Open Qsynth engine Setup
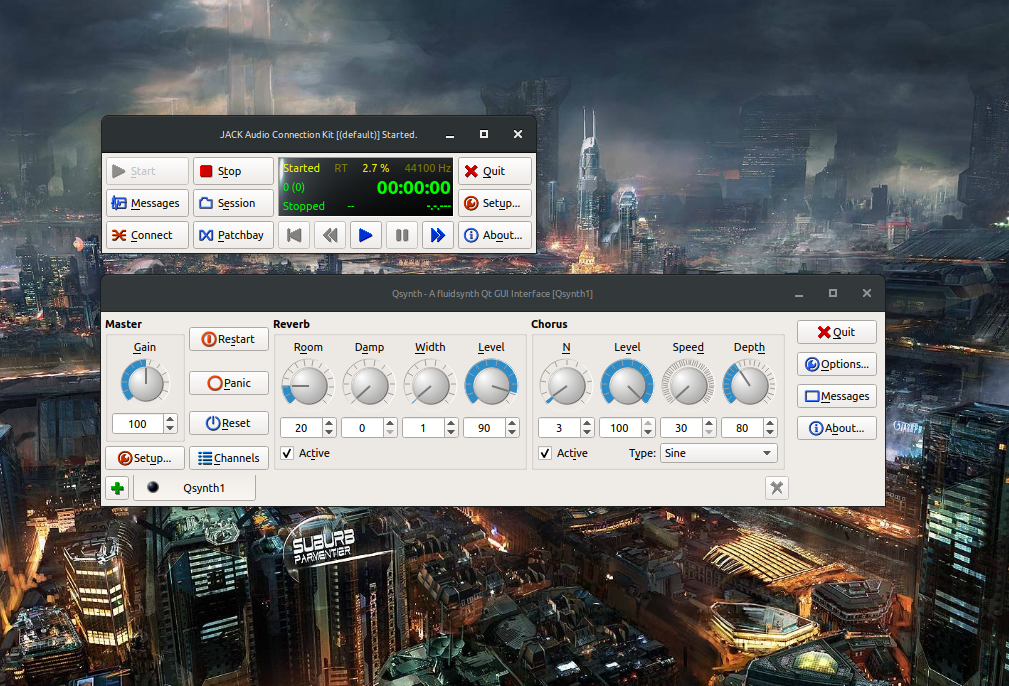Viewport: 1009px width, 686px height. coord(145,458)
